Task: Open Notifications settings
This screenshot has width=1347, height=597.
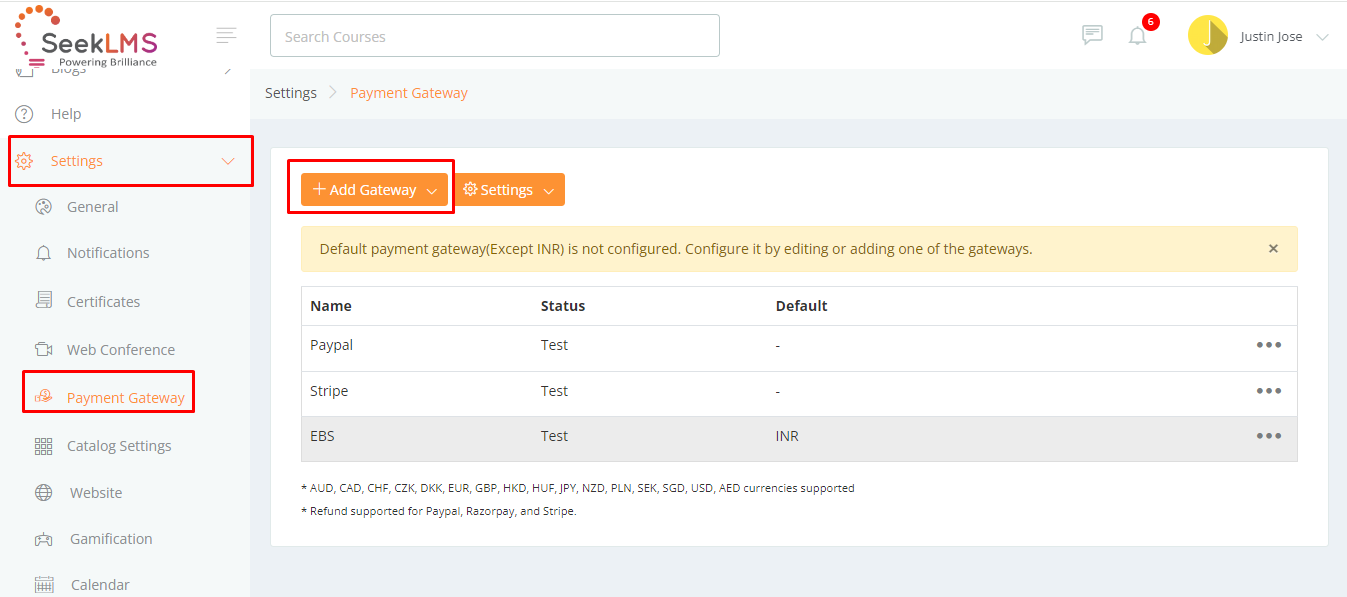Action: [x=108, y=253]
